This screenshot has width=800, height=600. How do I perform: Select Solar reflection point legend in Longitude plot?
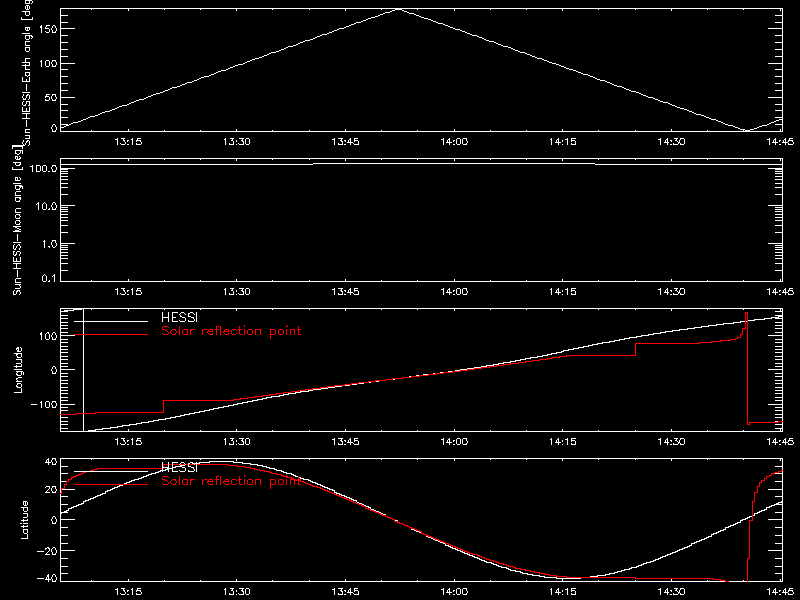click(x=231, y=331)
